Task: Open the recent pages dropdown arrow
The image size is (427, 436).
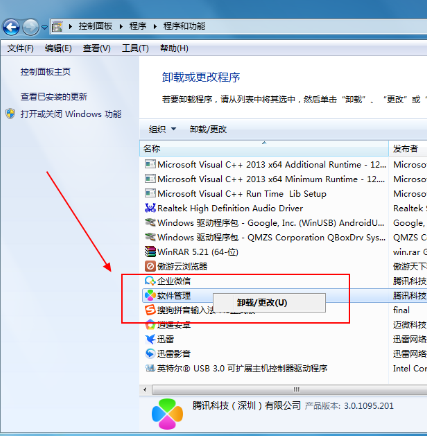Action: coord(45,27)
